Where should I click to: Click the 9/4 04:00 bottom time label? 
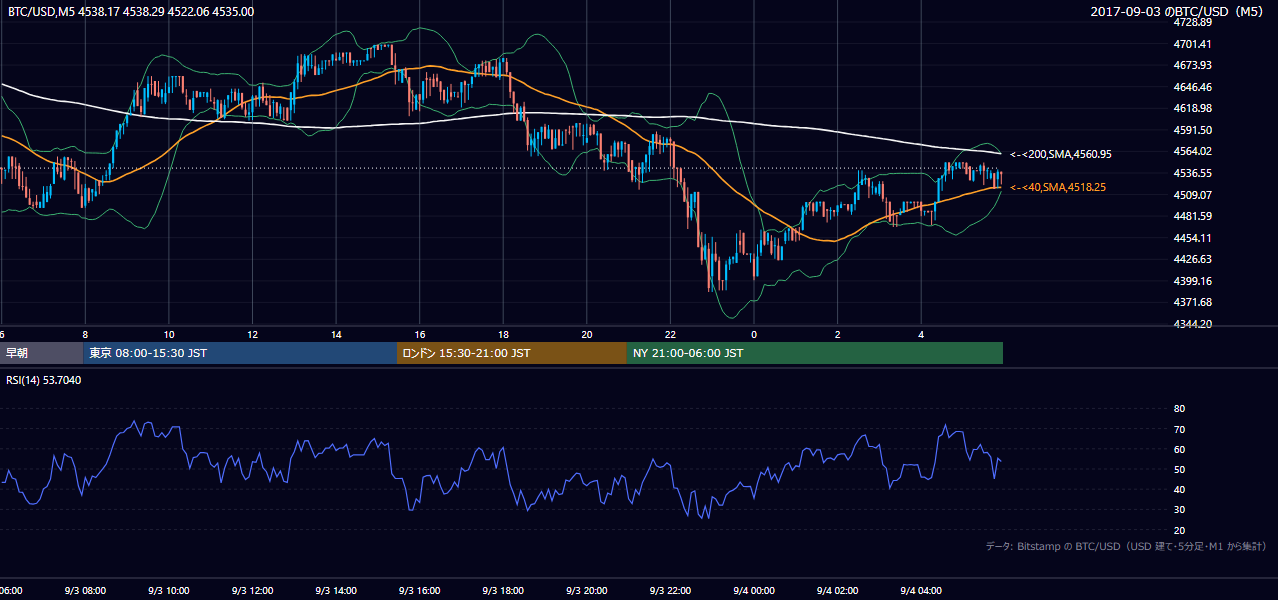coord(921,591)
